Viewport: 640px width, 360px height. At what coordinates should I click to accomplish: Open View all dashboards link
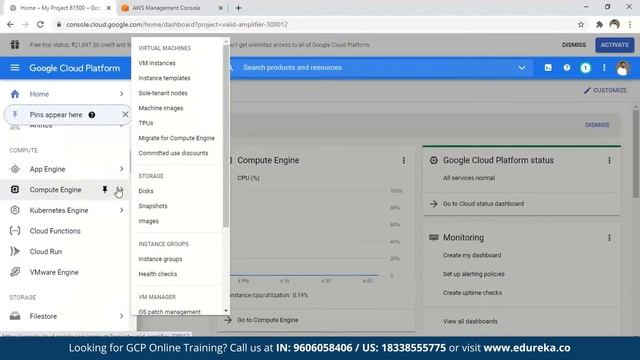[470, 321]
